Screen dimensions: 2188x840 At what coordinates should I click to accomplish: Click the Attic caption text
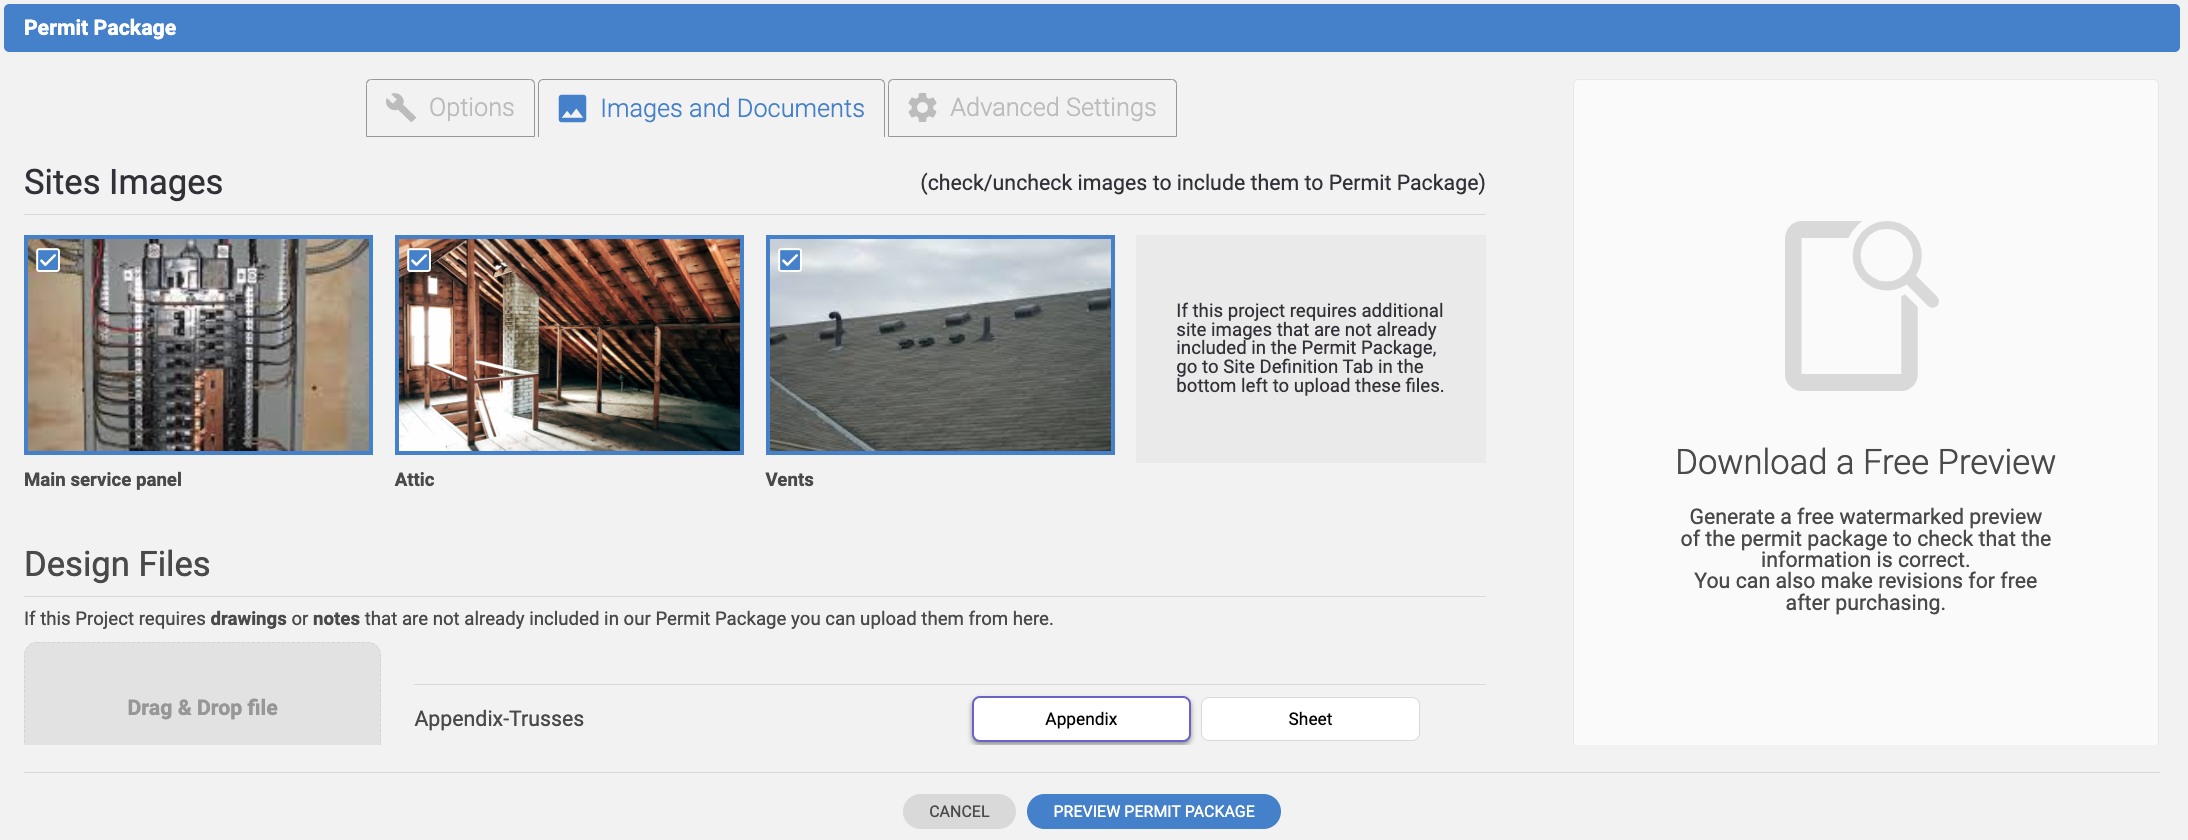pyautogui.click(x=414, y=480)
